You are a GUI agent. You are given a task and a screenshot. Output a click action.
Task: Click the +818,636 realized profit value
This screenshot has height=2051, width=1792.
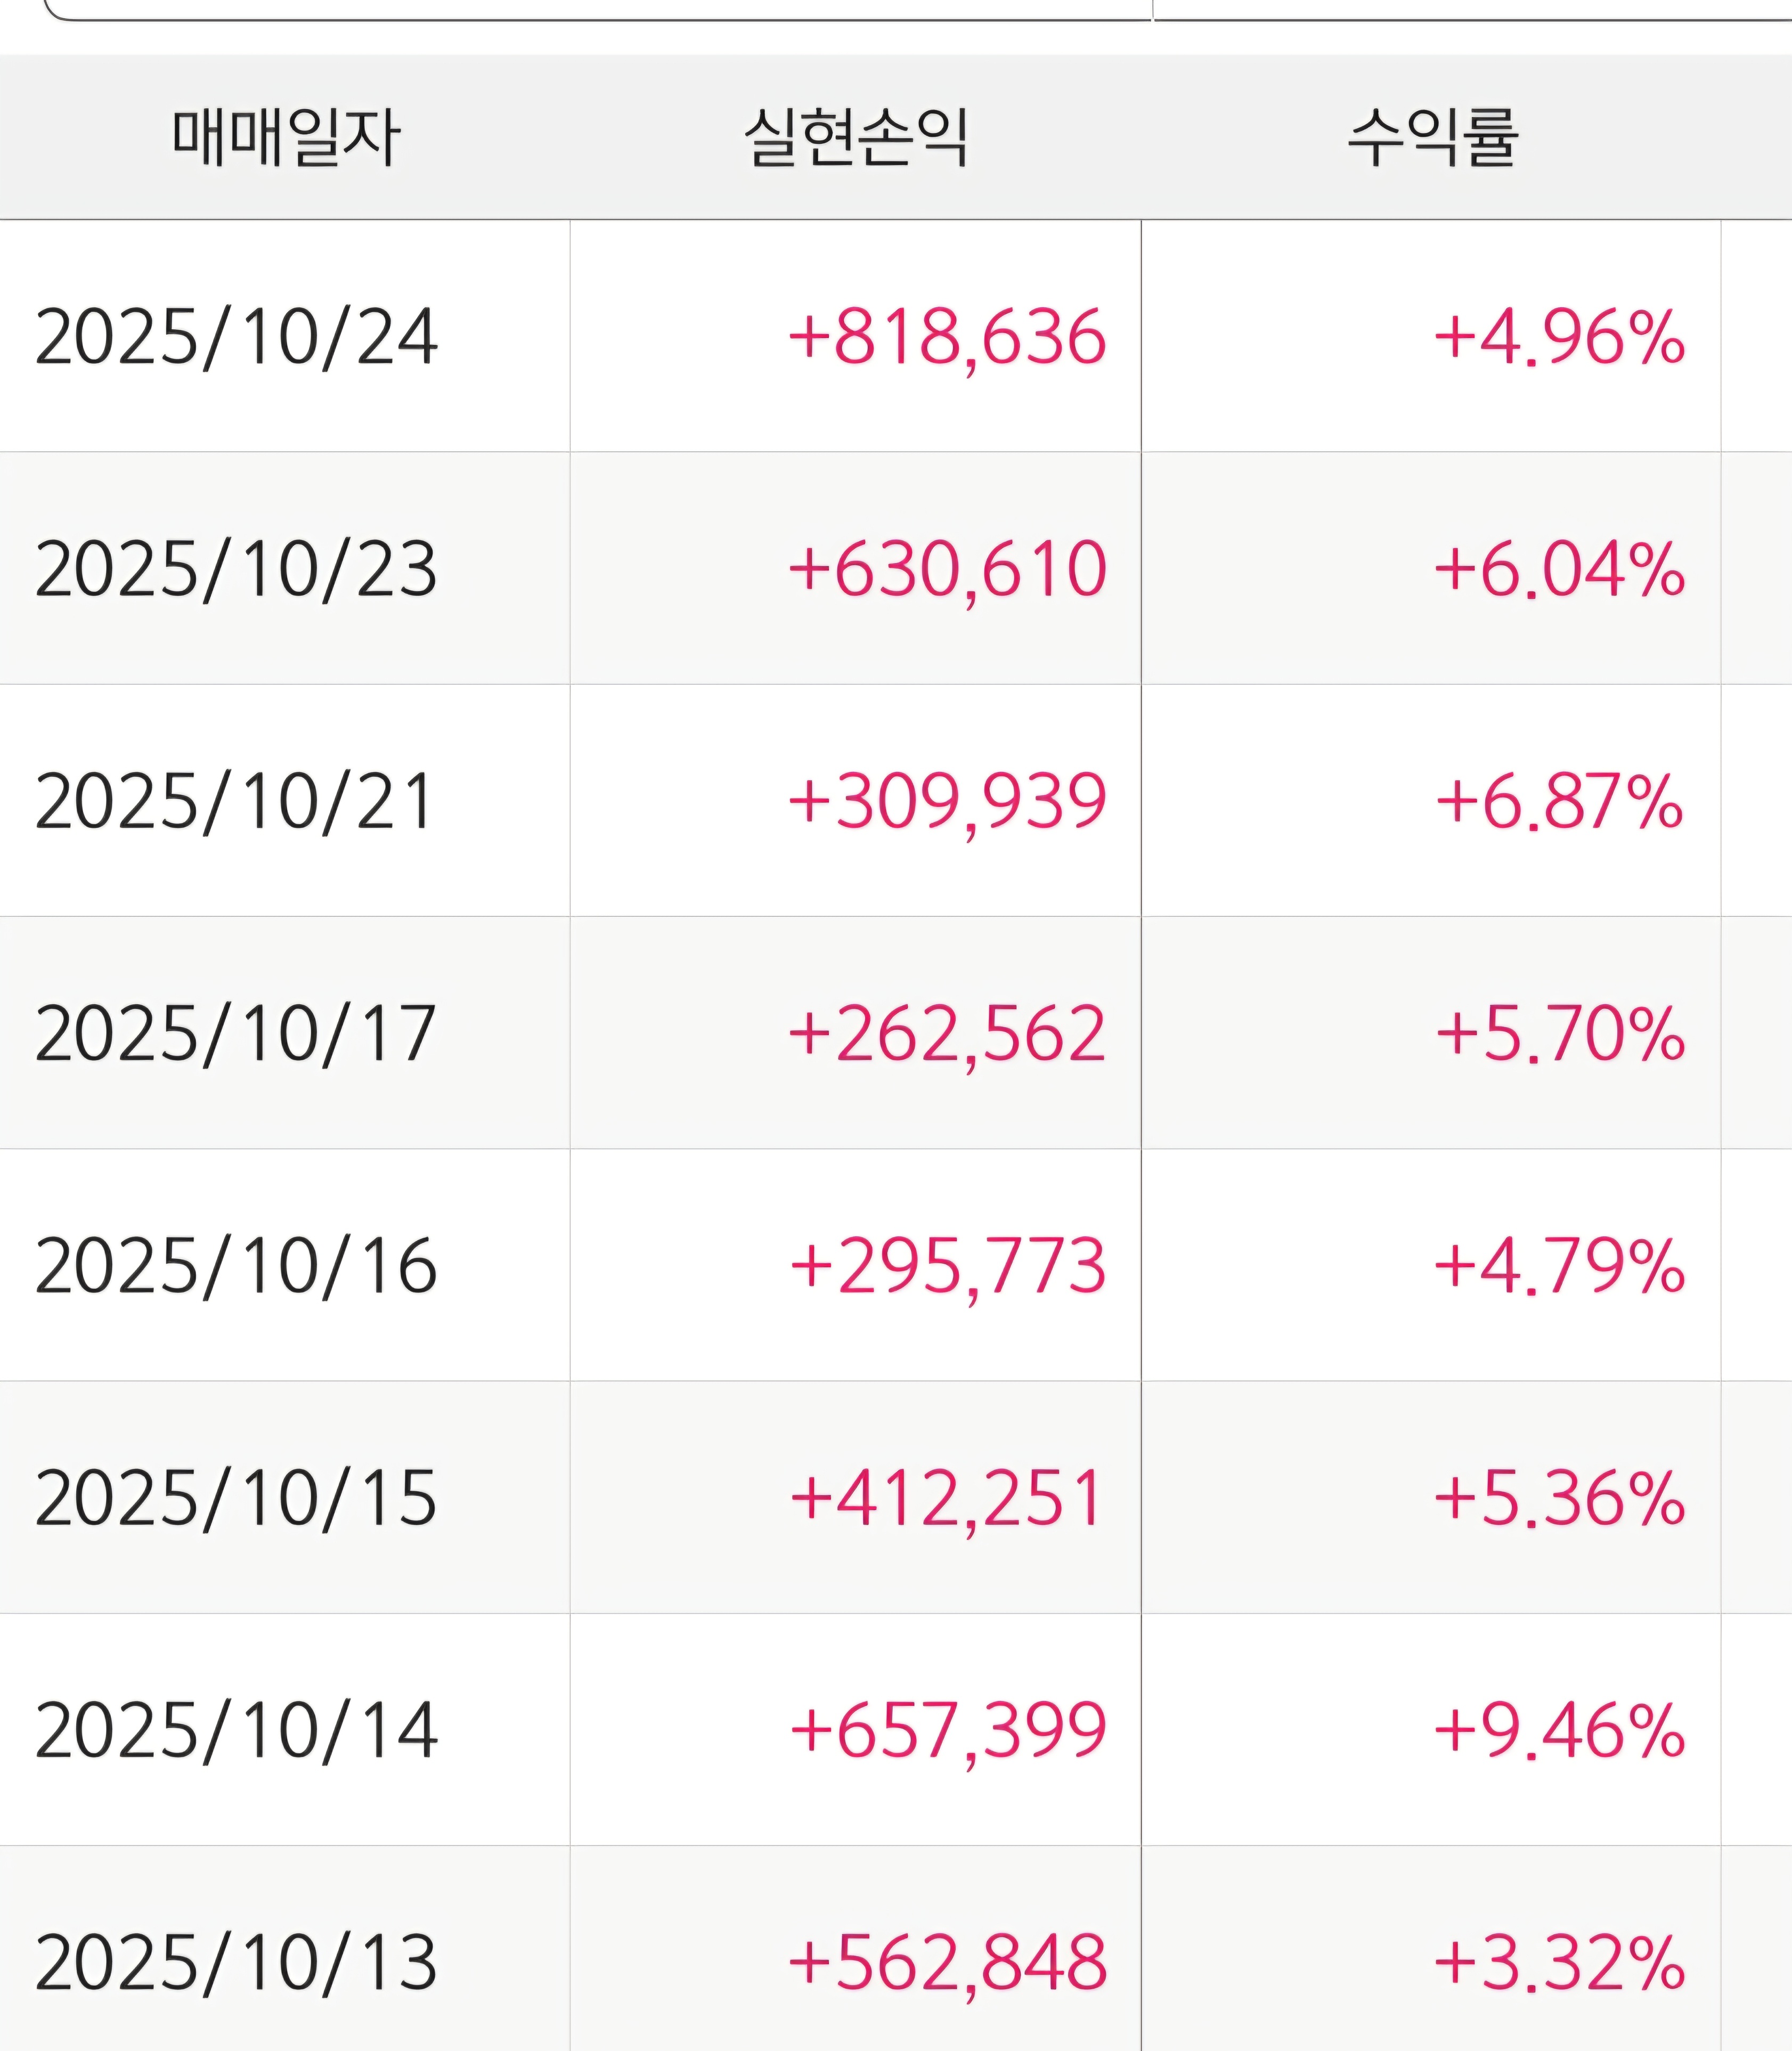947,337
